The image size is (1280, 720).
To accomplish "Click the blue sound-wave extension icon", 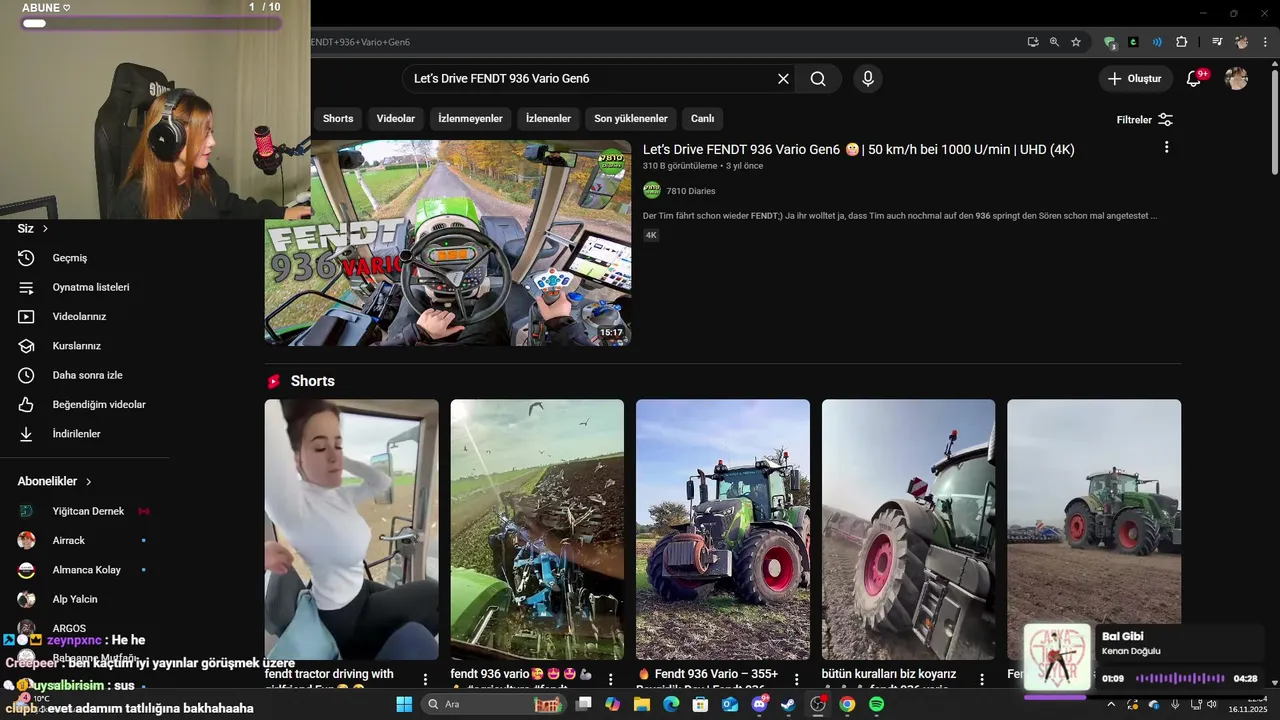I will click(x=1157, y=42).
